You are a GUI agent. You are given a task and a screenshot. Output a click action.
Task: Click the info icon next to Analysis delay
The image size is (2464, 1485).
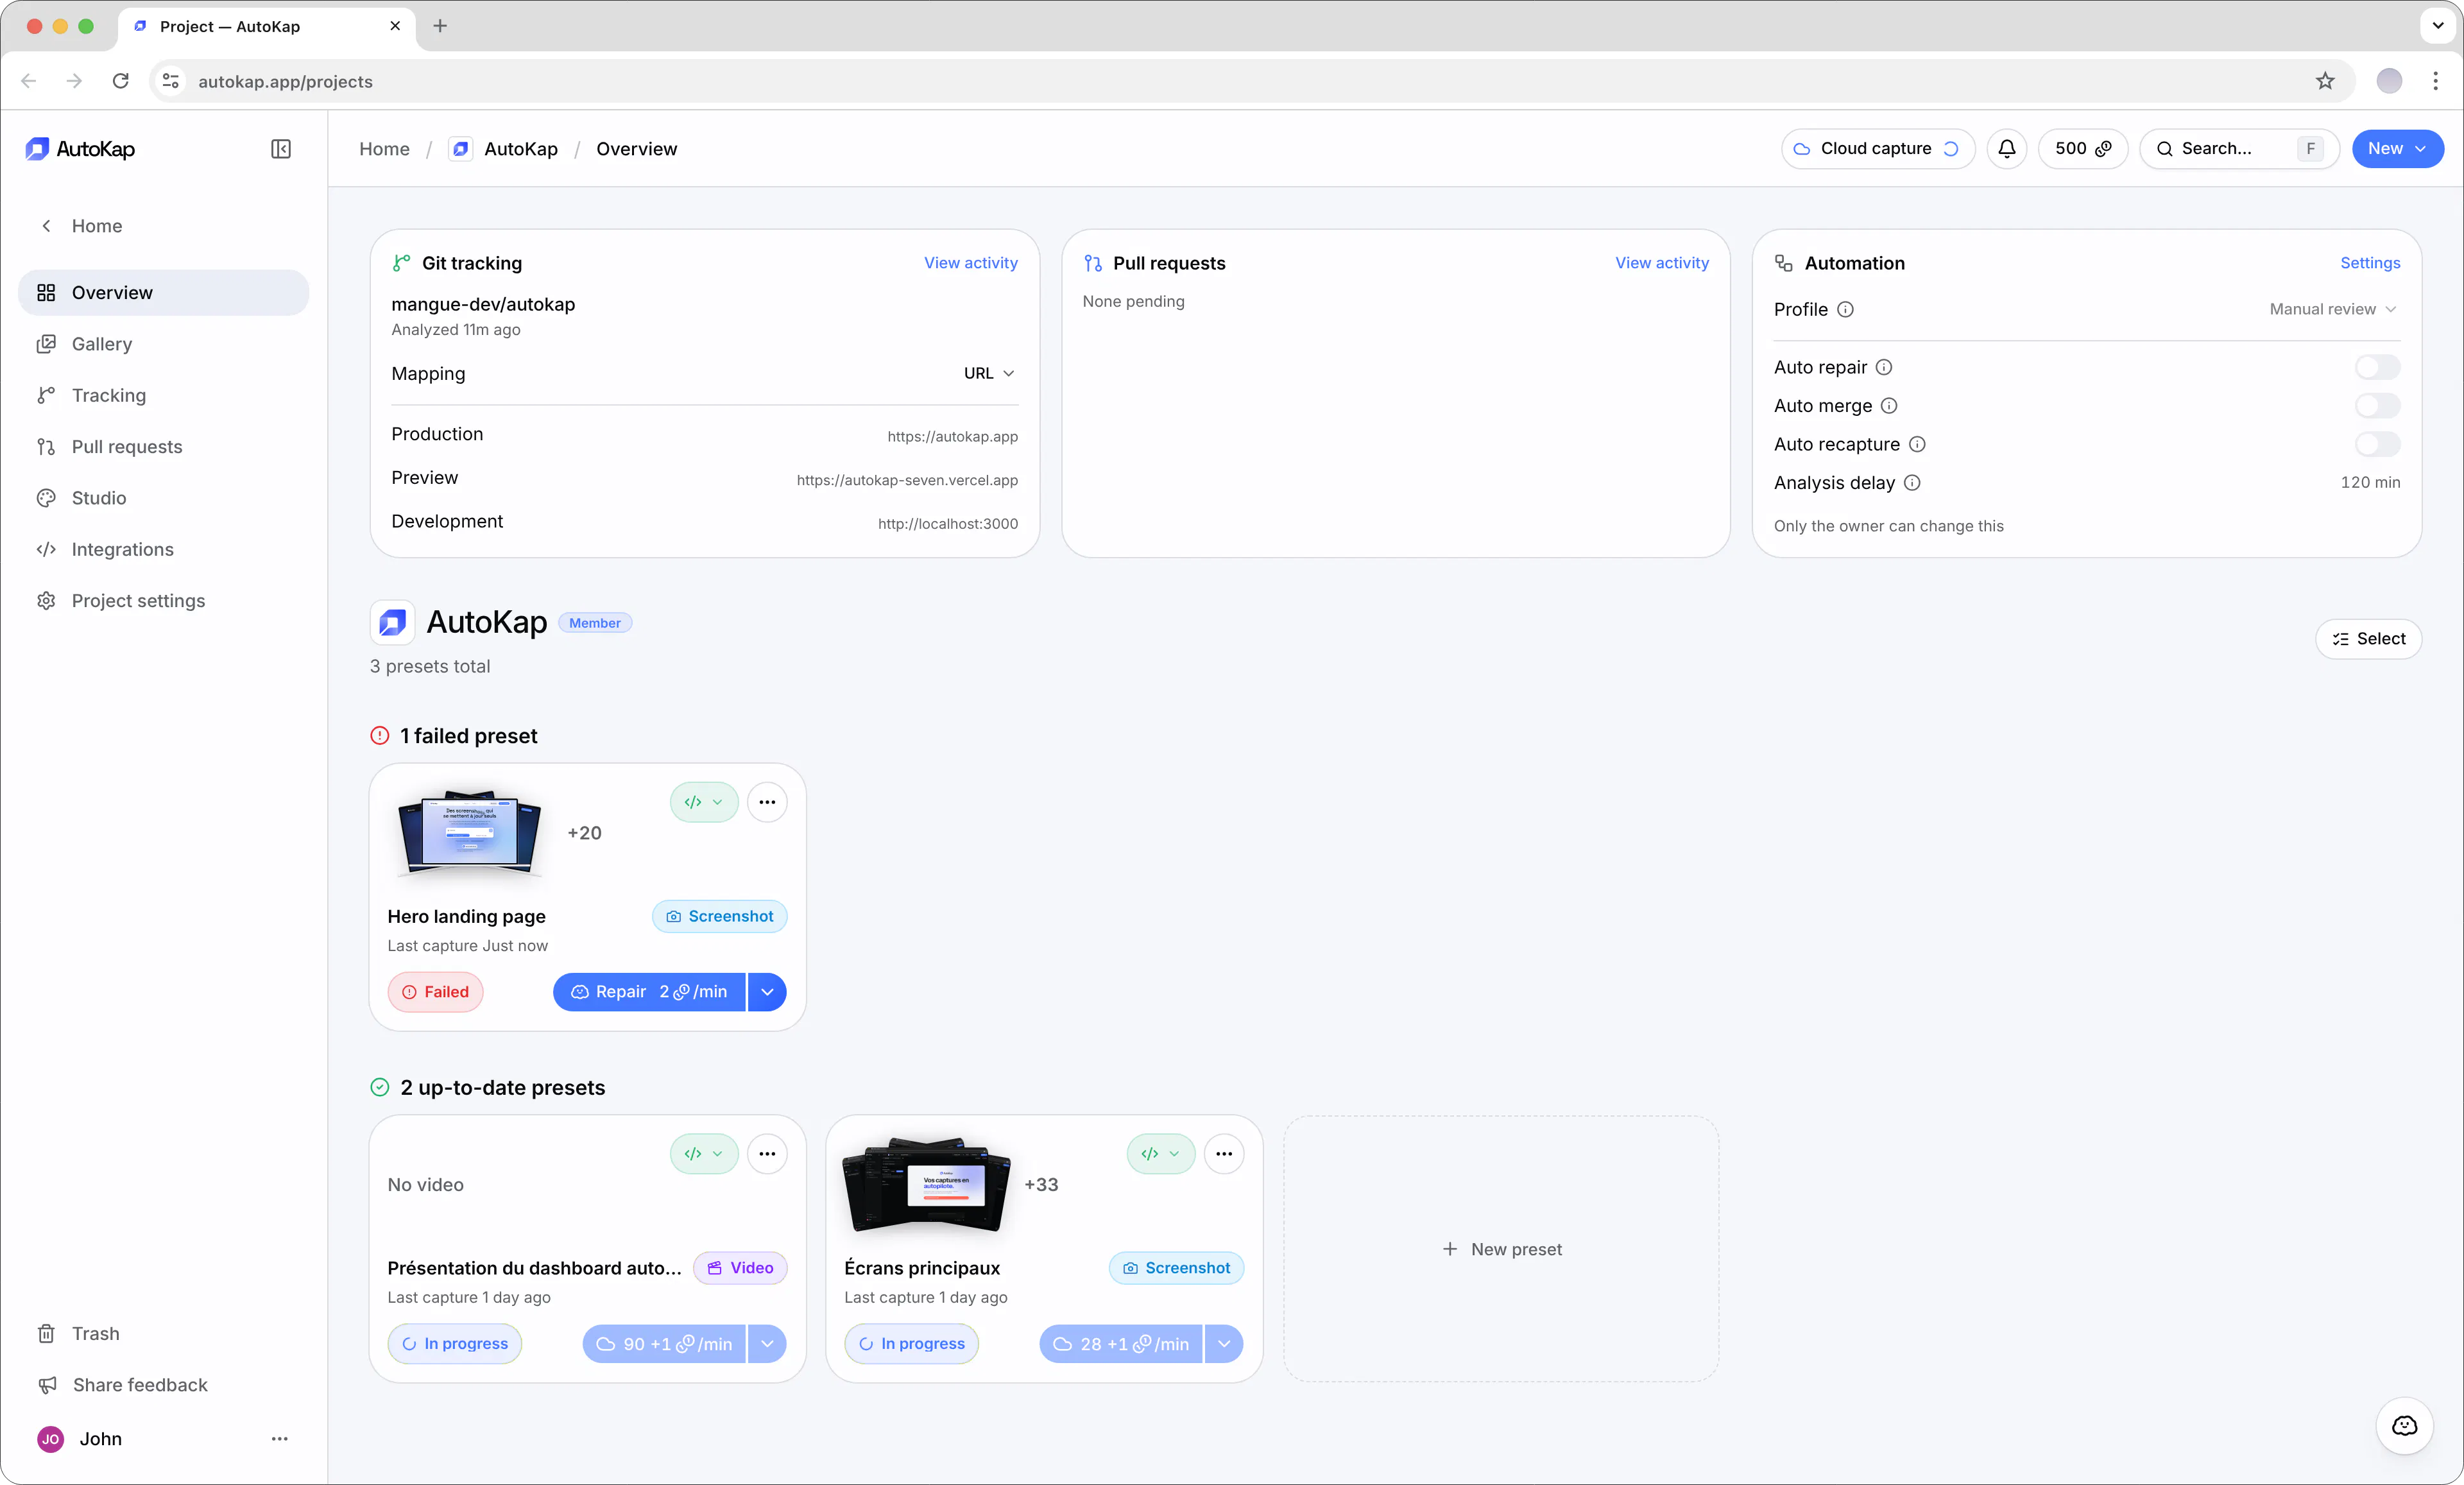1912,483
